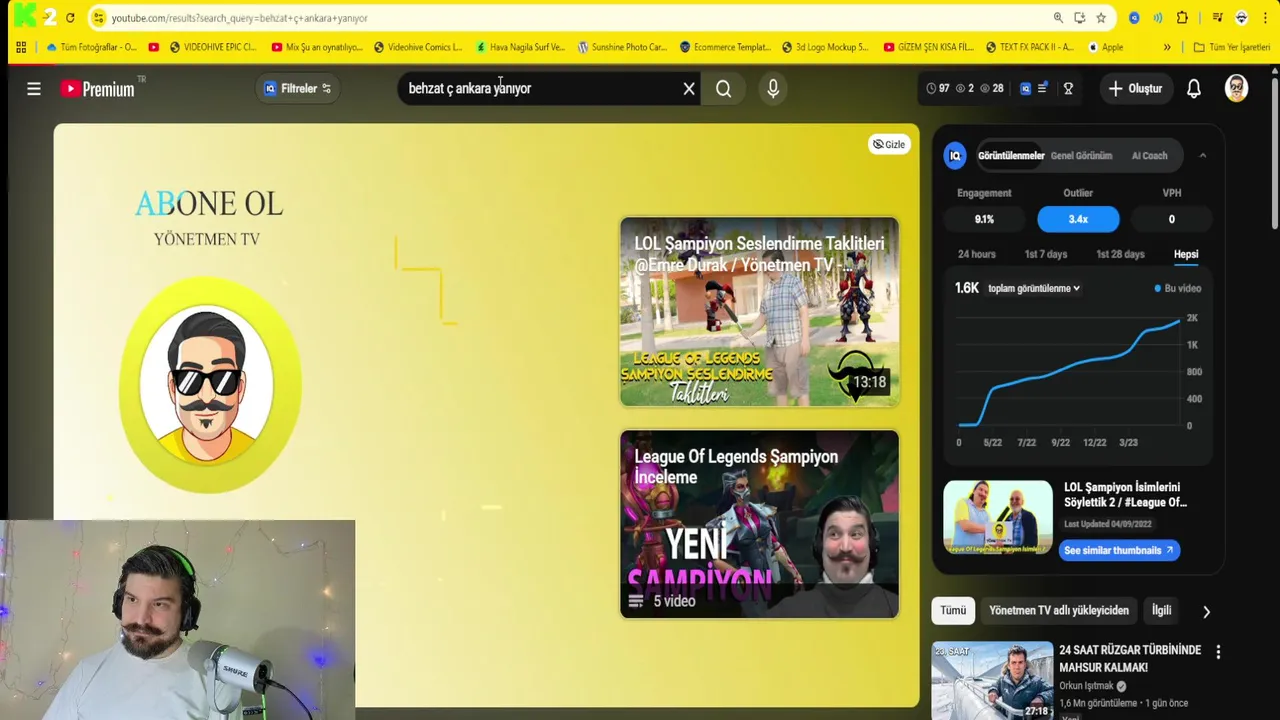Select the Hepsi range

click(1186, 254)
